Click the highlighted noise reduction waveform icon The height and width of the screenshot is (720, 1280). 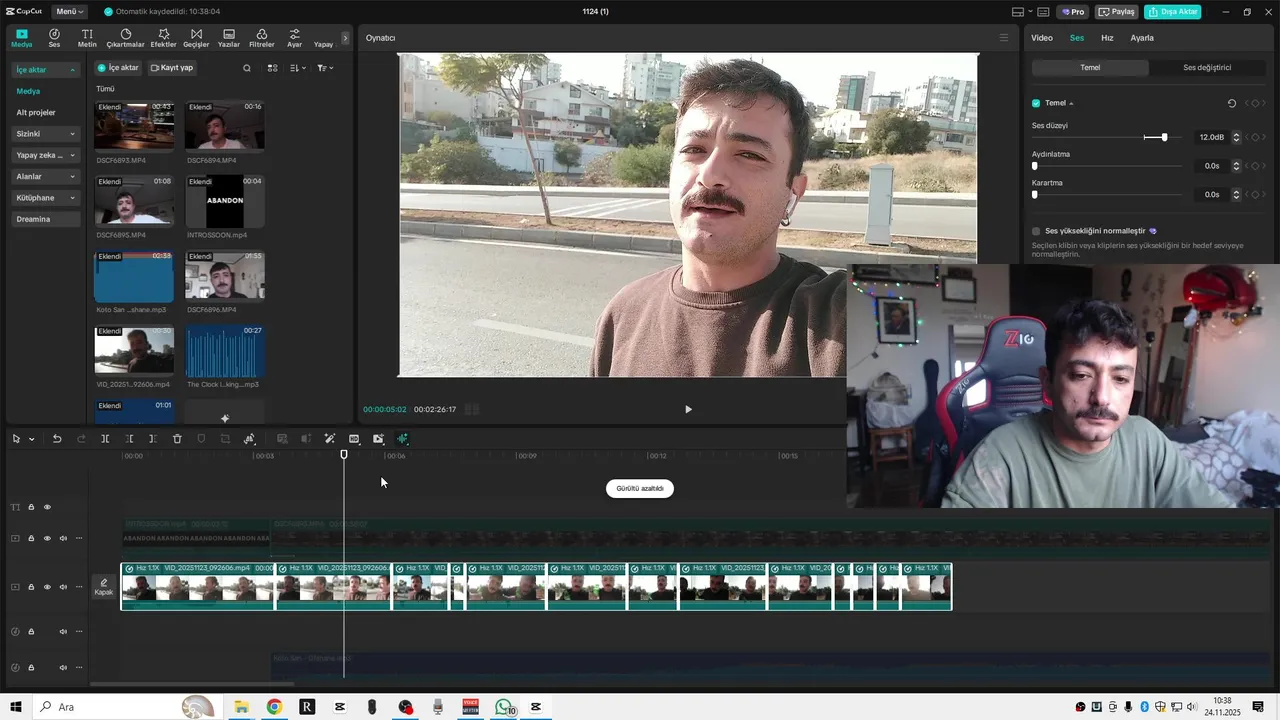click(x=402, y=439)
